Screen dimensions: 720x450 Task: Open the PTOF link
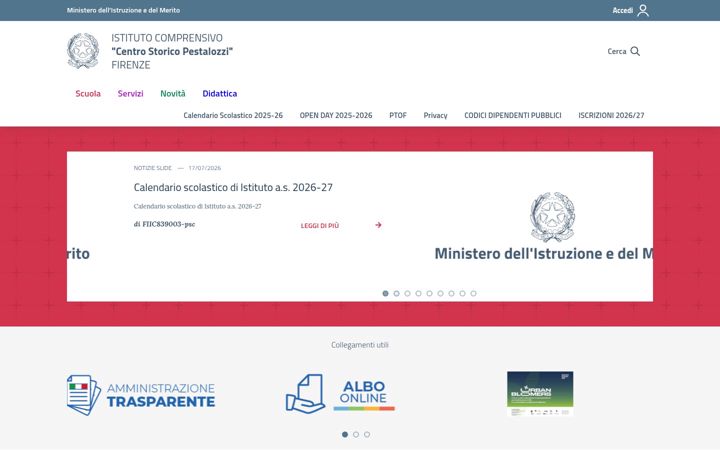click(398, 115)
